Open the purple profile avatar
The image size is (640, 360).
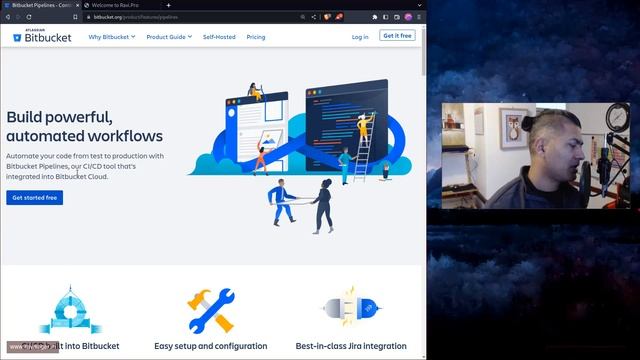point(408,17)
